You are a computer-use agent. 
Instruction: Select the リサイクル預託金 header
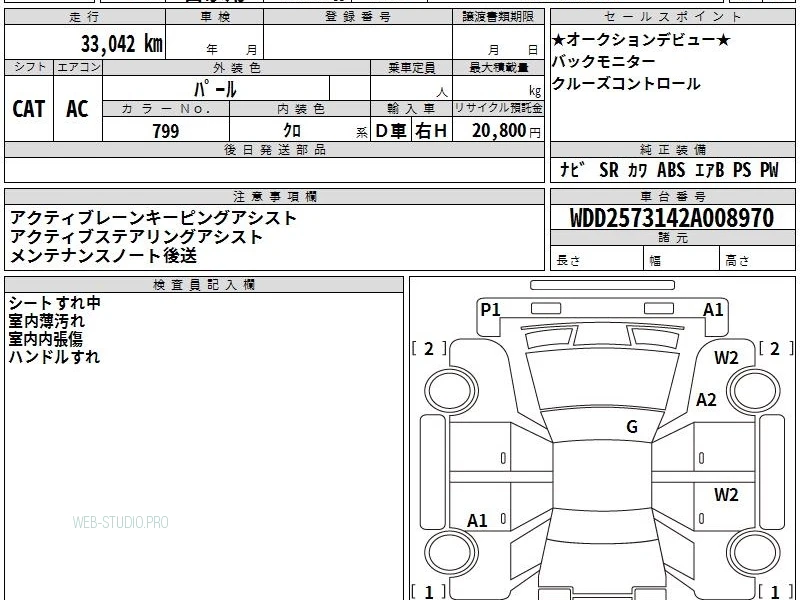[498, 108]
